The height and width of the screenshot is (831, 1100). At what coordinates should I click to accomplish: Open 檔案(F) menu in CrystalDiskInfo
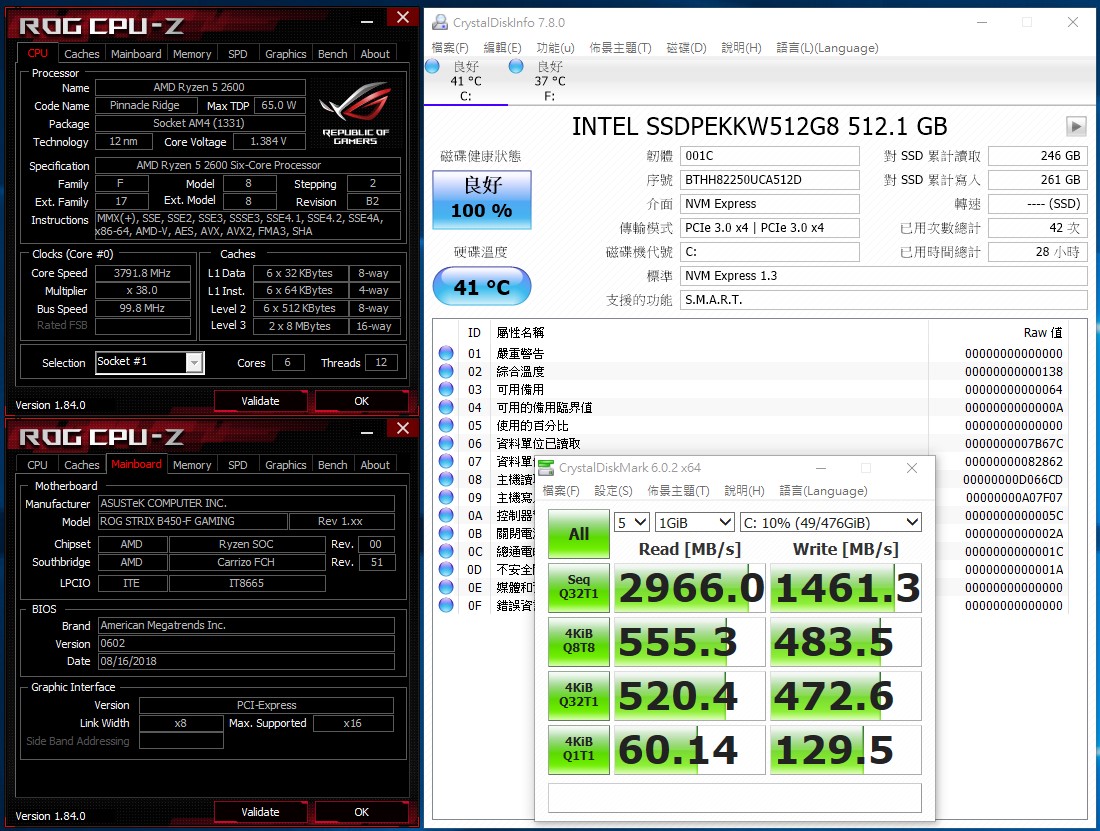(450, 48)
